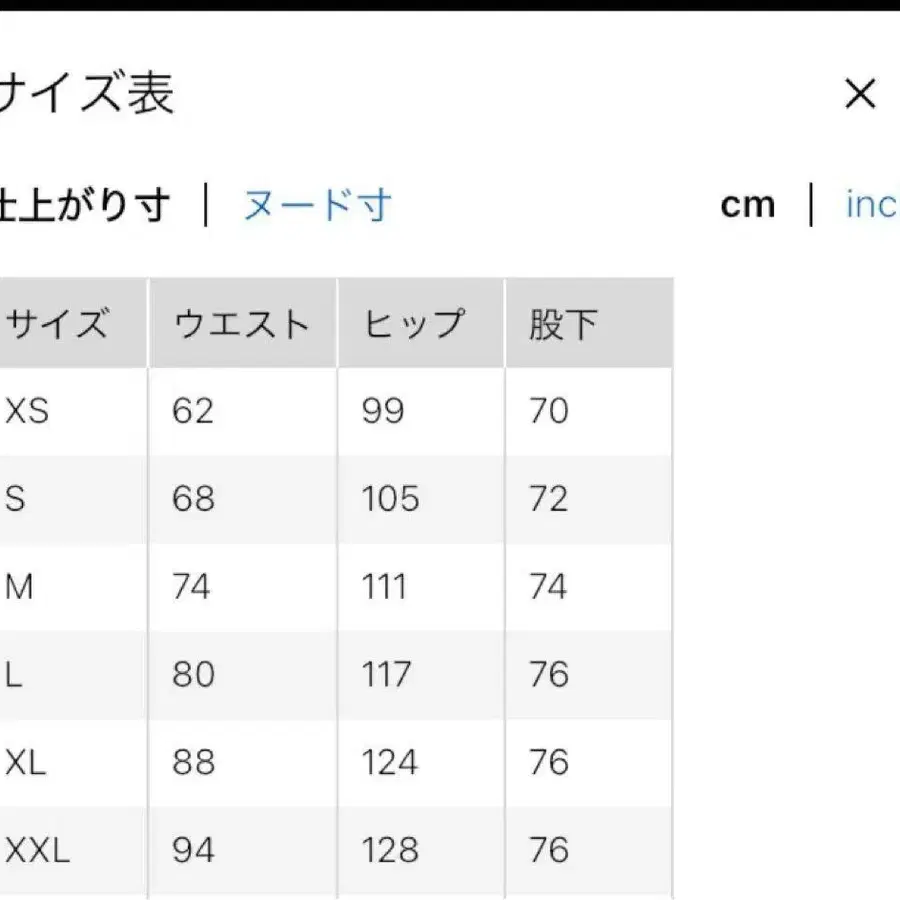Click the ヒップ column header
The width and height of the screenshot is (900, 900).
coord(413,321)
